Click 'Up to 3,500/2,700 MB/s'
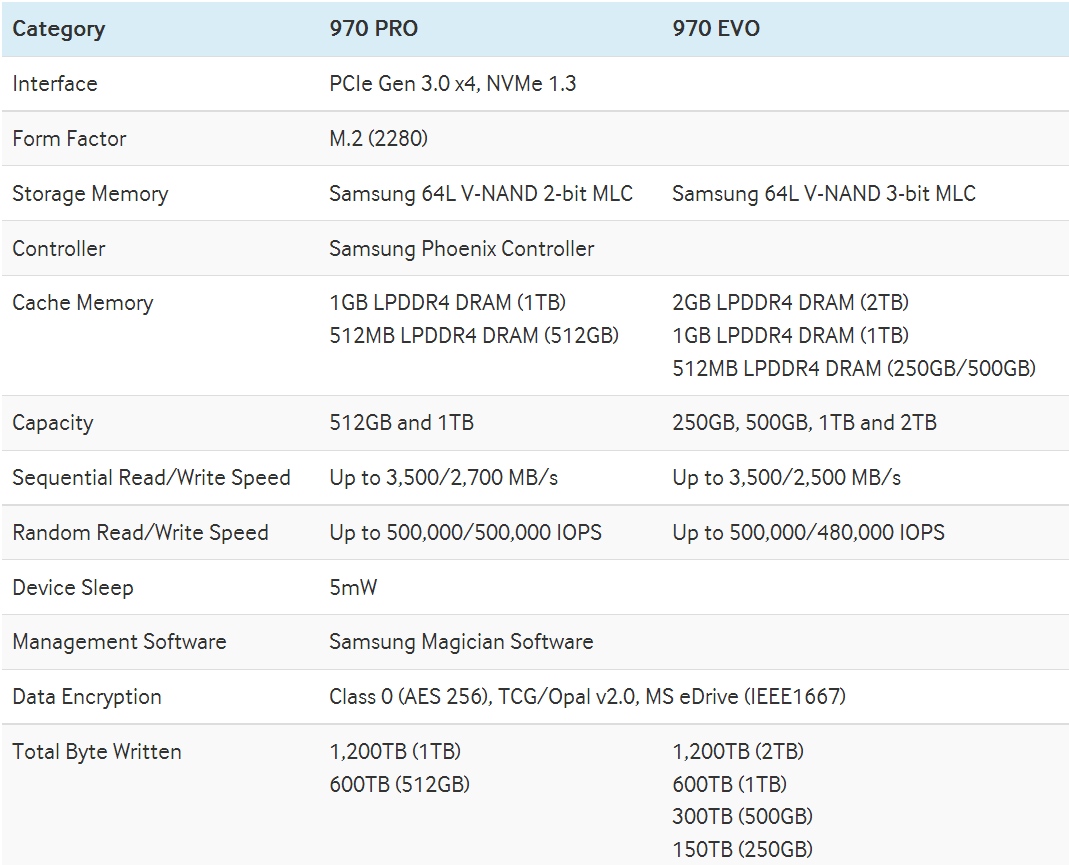 tap(443, 478)
